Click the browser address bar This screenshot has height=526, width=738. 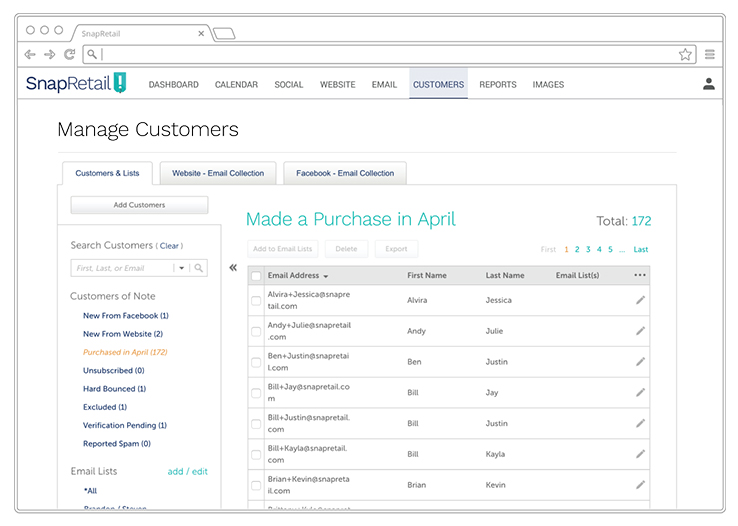point(389,55)
